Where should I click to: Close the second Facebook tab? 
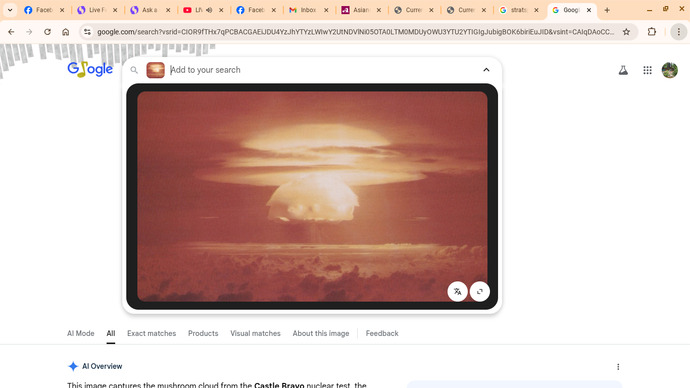pos(273,10)
